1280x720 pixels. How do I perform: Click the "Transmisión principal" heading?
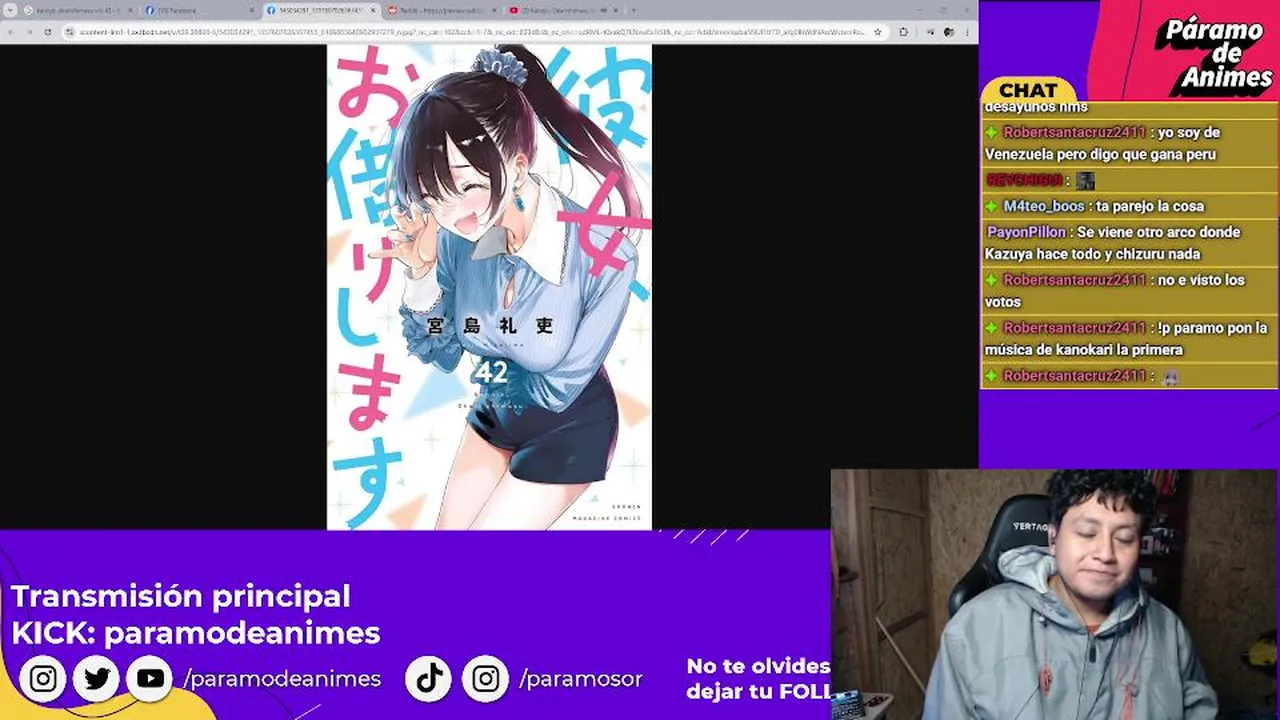click(x=181, y=596)
